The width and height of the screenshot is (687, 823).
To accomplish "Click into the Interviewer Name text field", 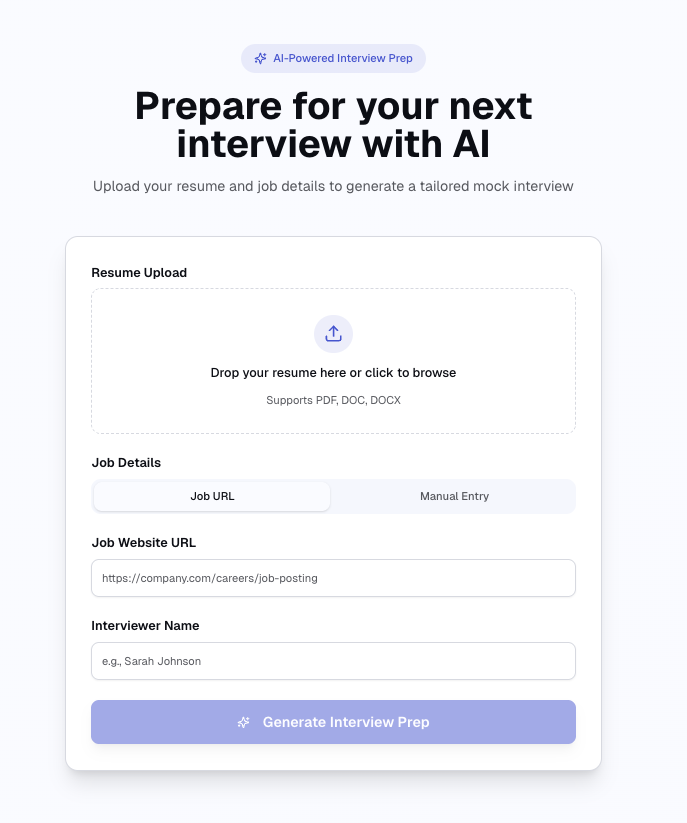I will [x=333, y=661].
